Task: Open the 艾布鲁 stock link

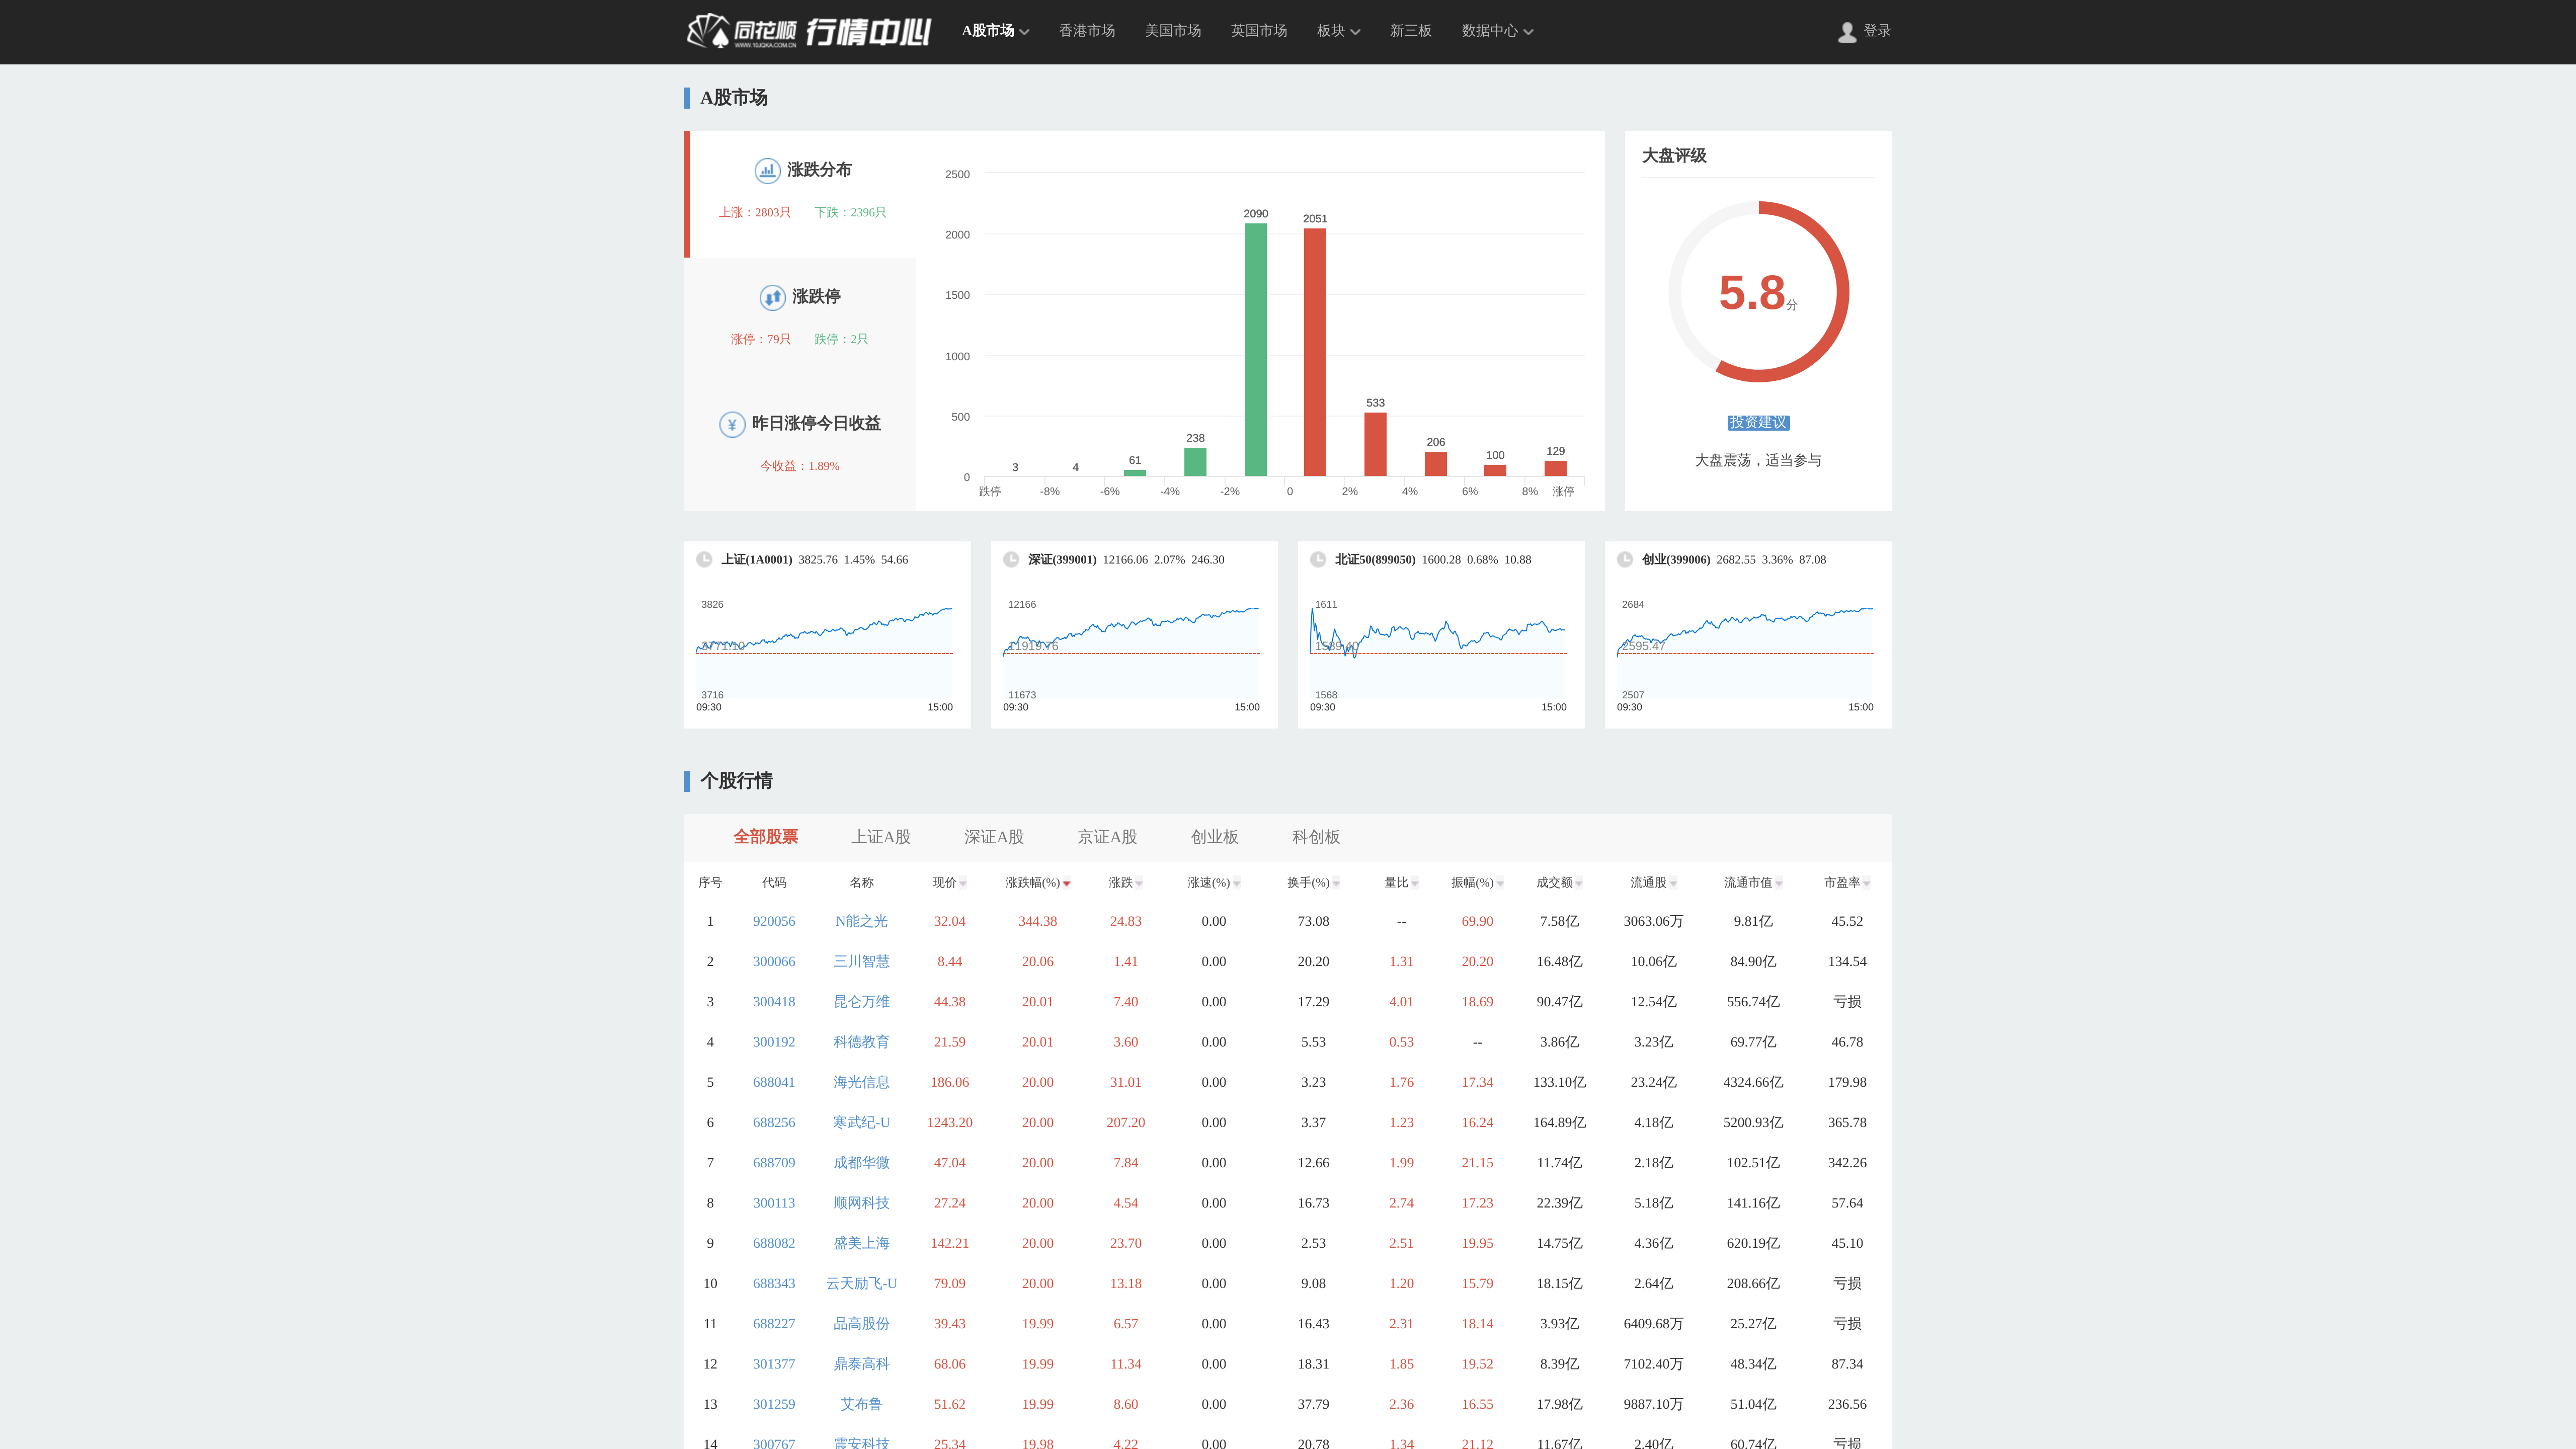Action: tap(861, 1404)
